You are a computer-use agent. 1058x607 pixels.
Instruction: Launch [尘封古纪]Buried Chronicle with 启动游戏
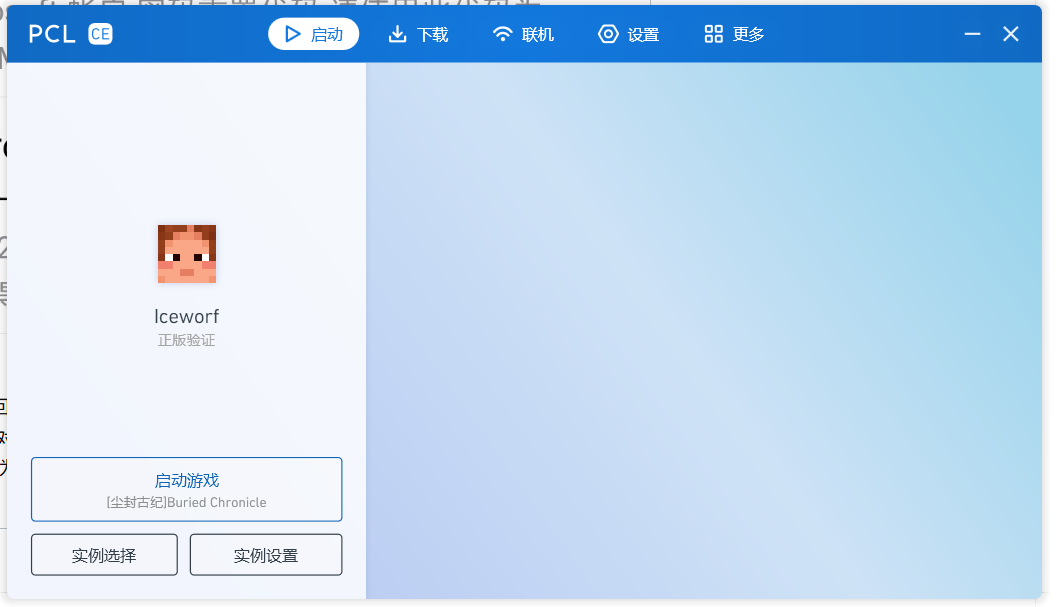pyautogui.click(x=186, y=489)
